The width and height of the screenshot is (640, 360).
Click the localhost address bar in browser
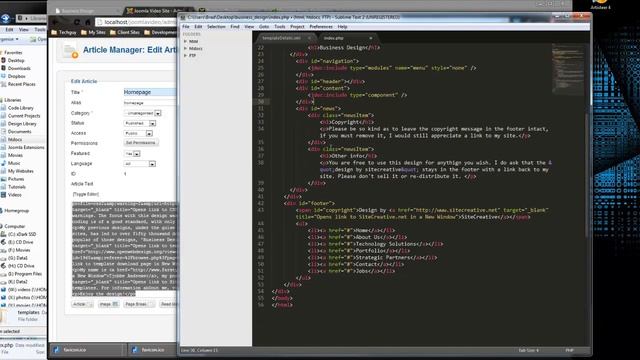coord(137,22)
